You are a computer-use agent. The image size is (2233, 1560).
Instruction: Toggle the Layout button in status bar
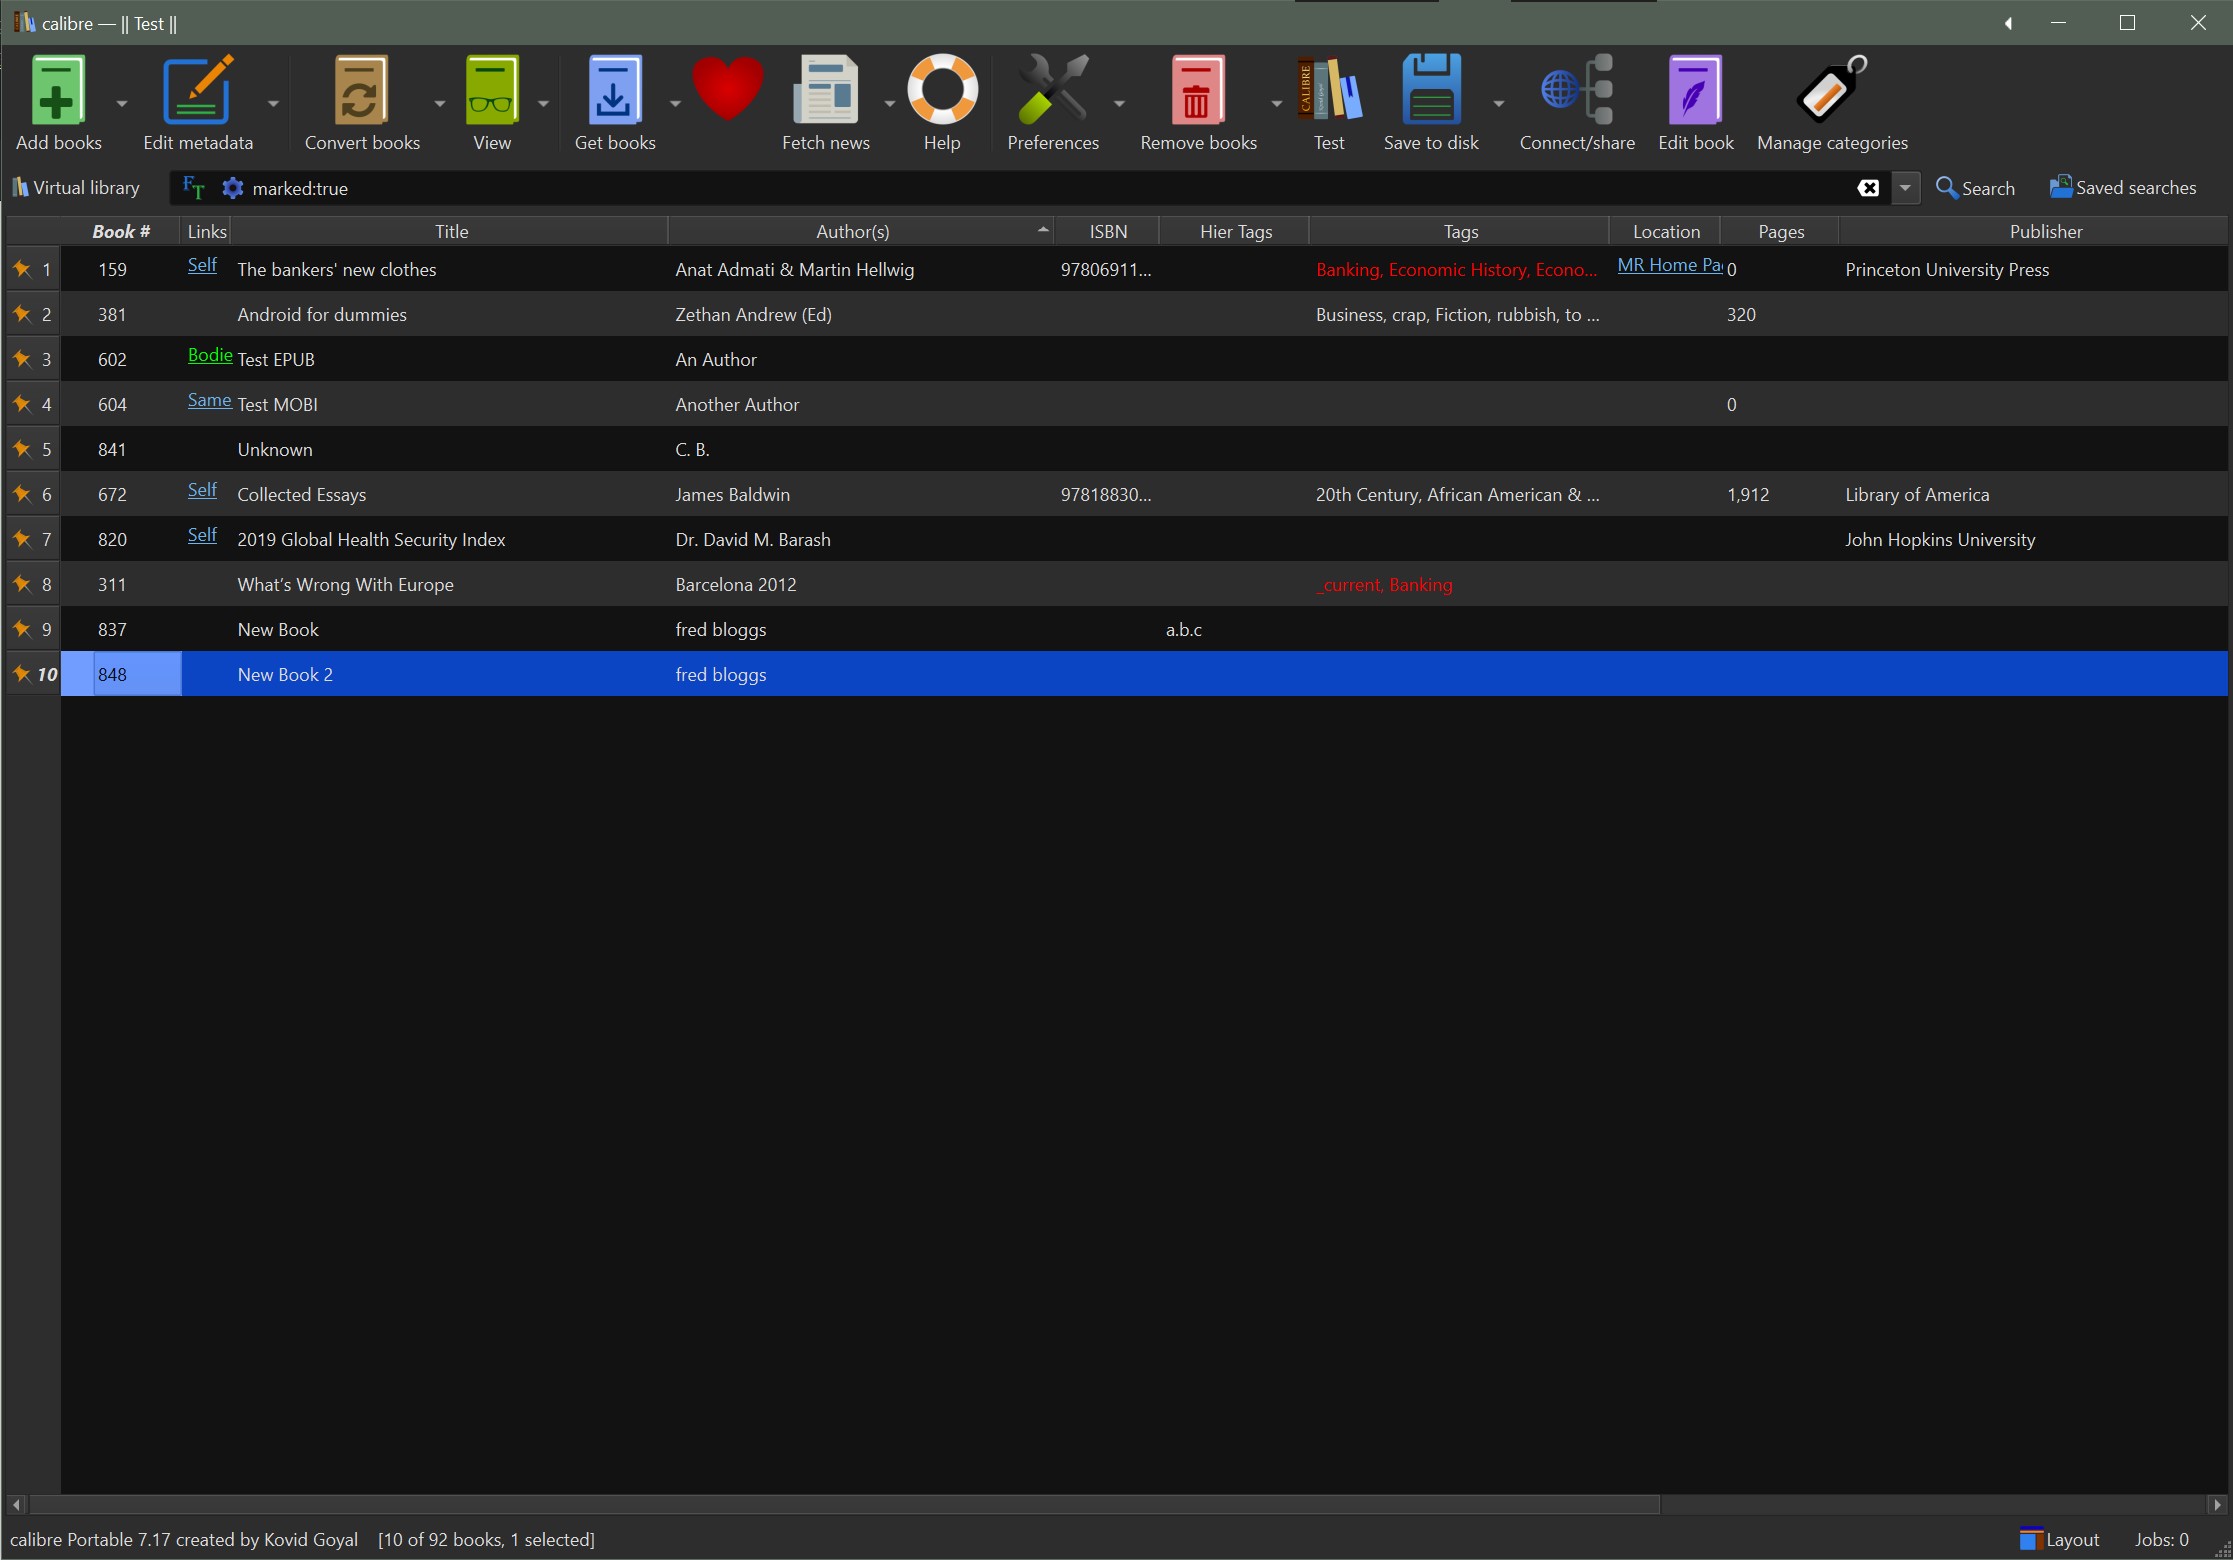[2059, 1540]
